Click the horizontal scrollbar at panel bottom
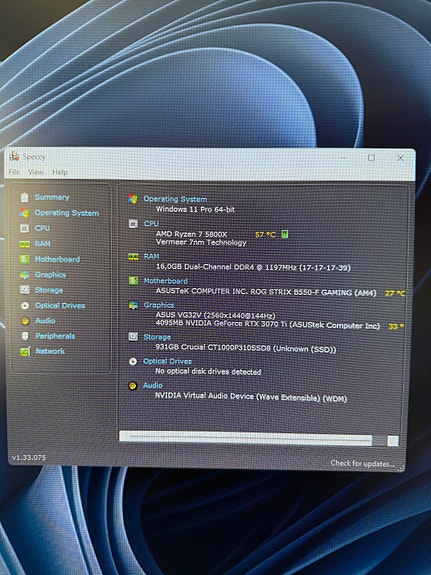 (259, 439)
